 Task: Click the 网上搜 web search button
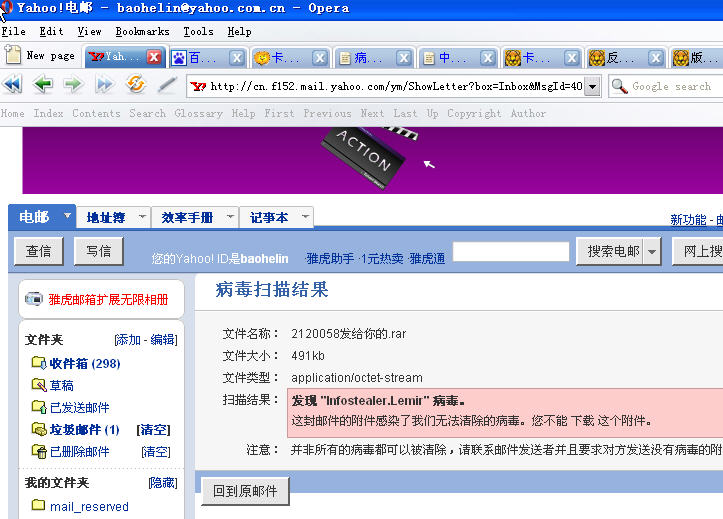click(x=698, y=251)
